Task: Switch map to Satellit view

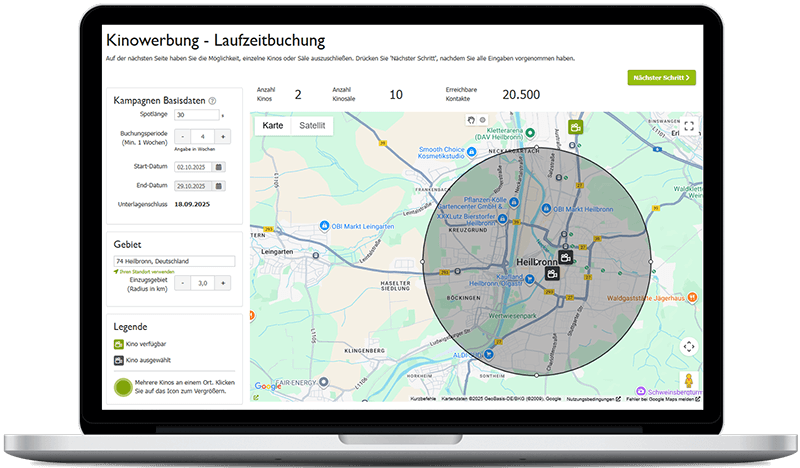Action: click(x=313, y=126)
